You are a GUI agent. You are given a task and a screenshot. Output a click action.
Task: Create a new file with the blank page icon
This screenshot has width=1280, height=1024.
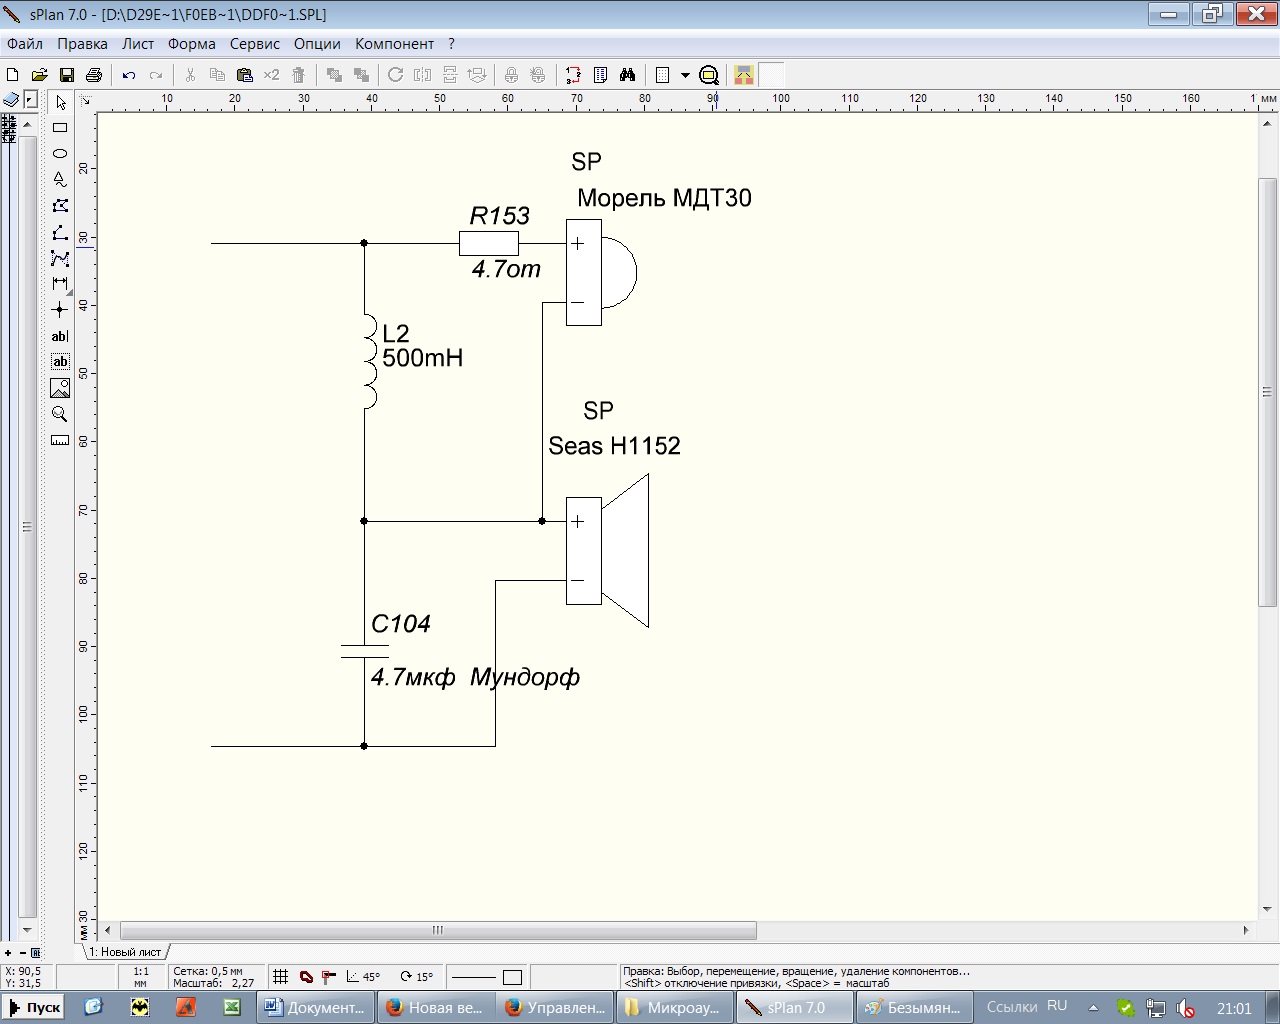(x=13, y=75)
